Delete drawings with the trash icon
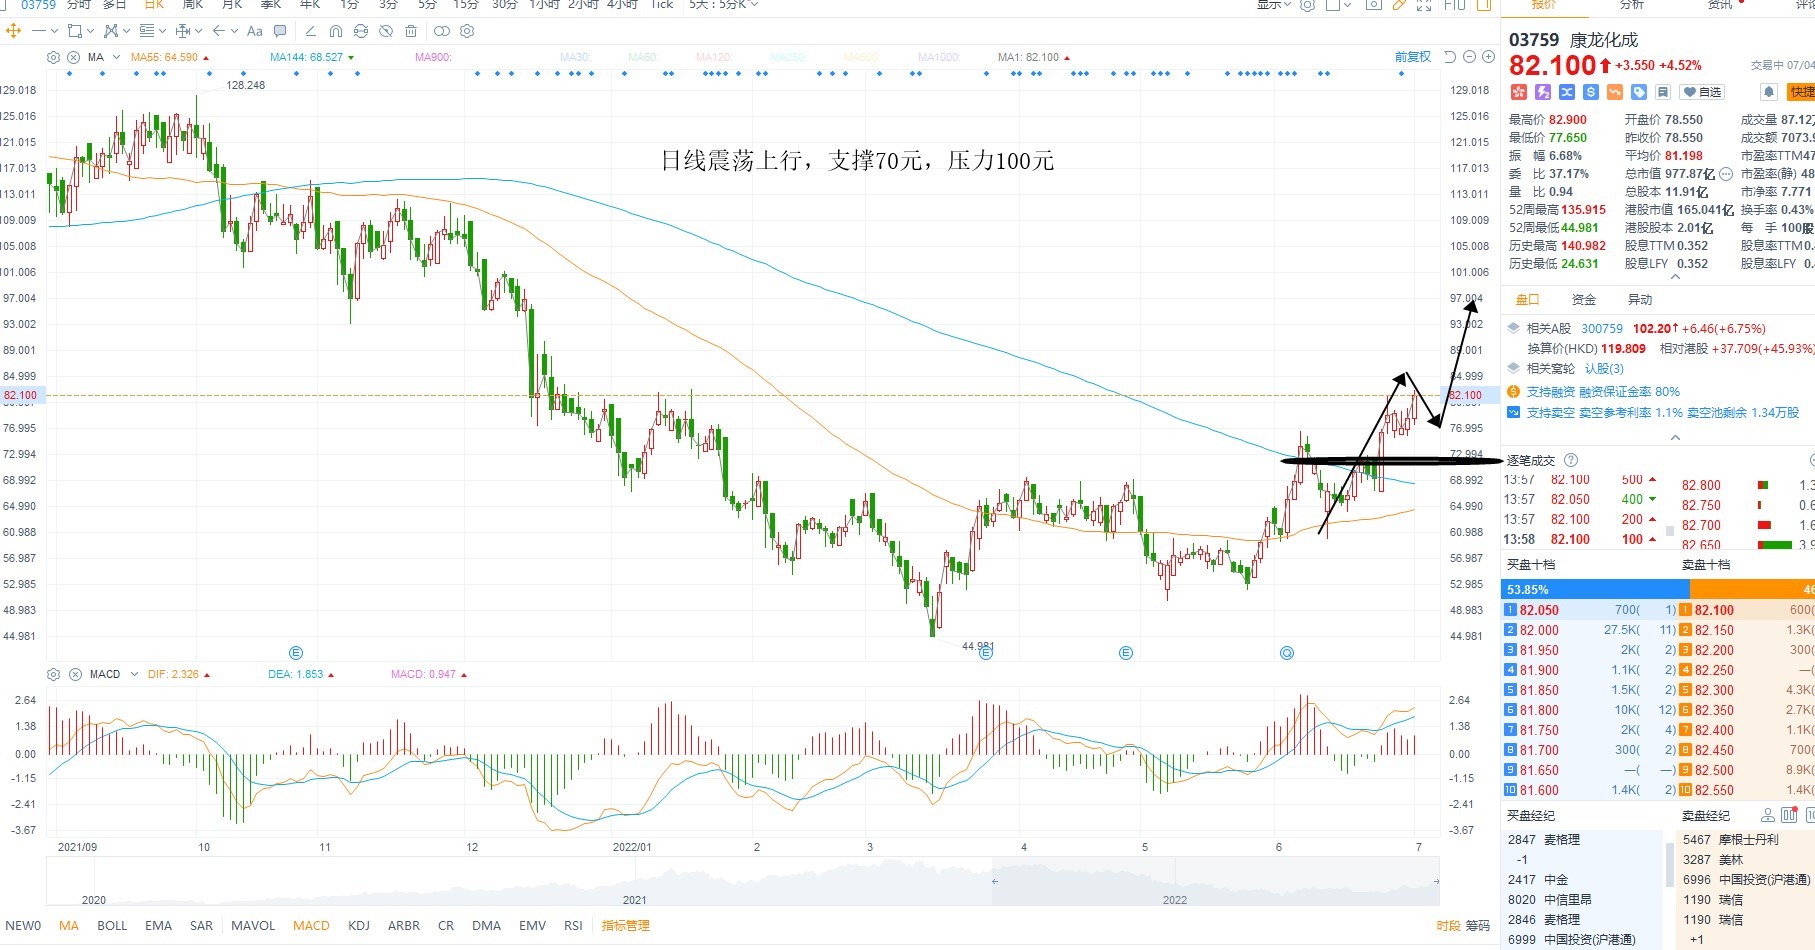The height and width of the screenshot is (950, 1815). 411,31
